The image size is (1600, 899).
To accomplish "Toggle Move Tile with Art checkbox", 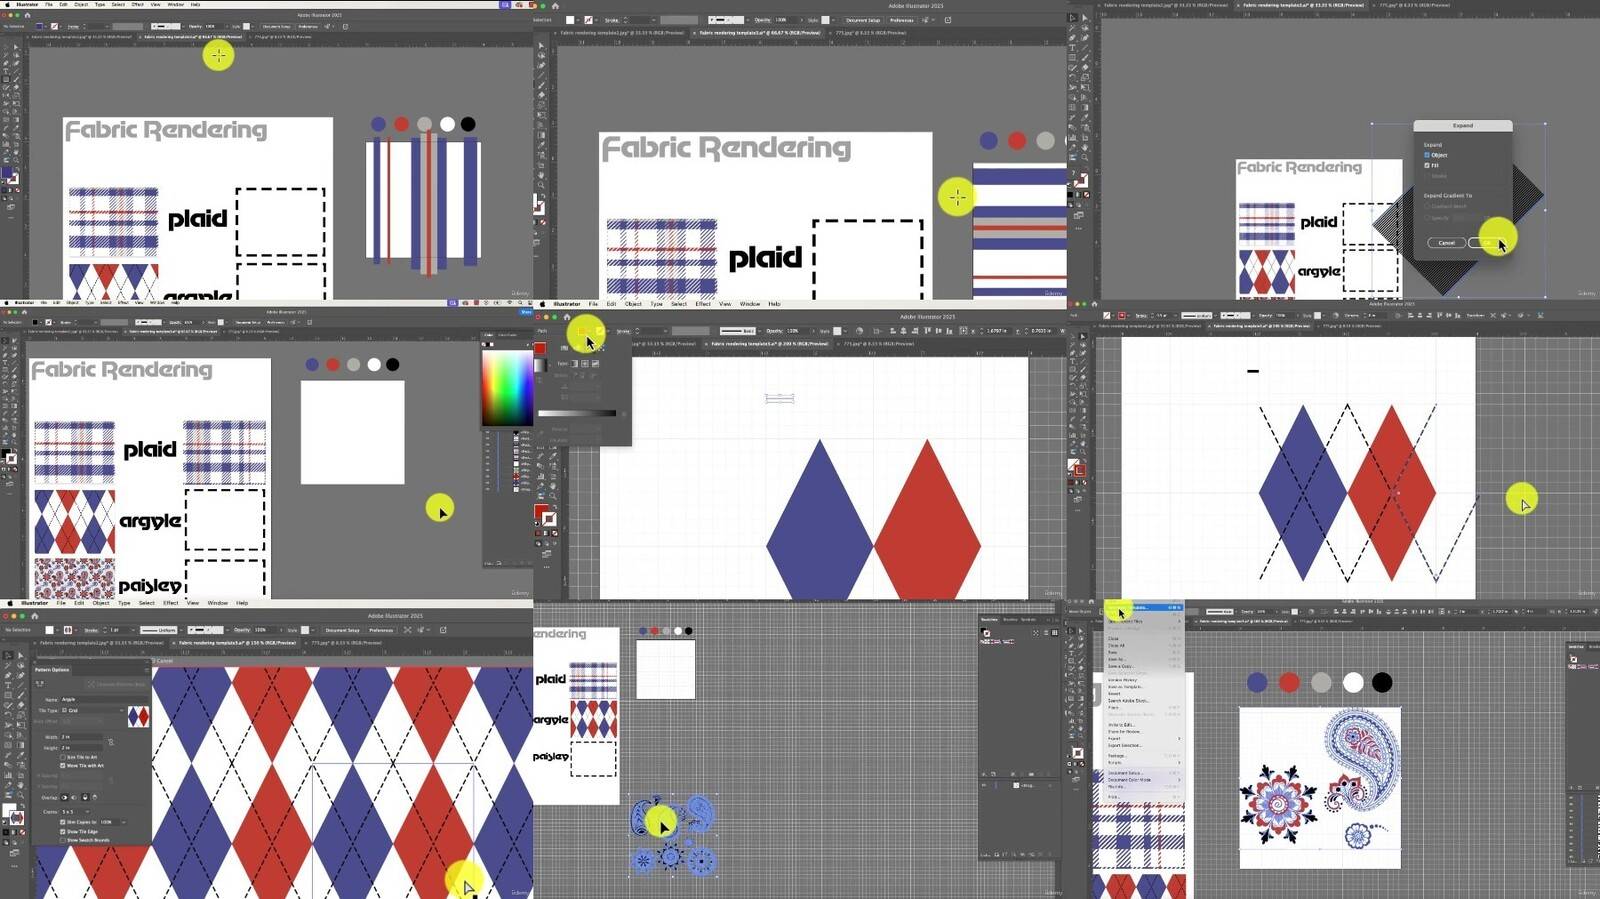I will pos(63,765).
